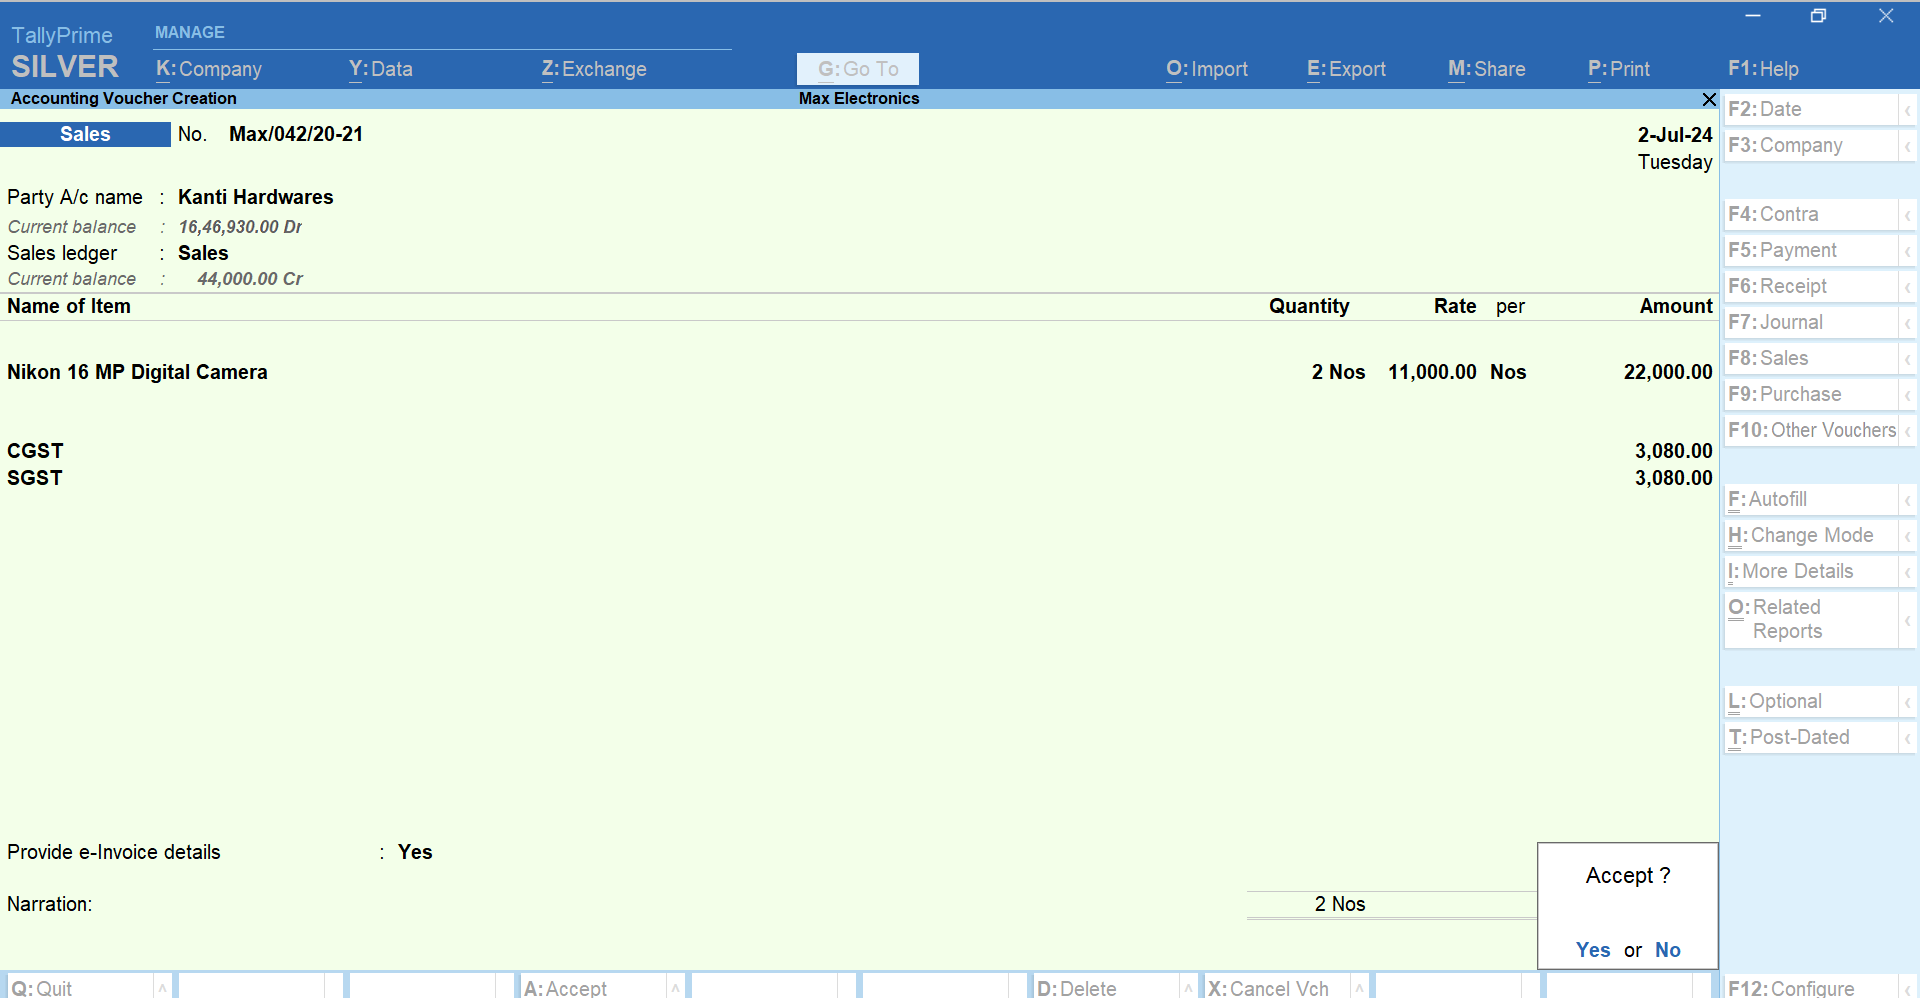Choose No in the Accept dialog
Viewport: 1920px width, 998px height.
pyautogui.click(x=1668, y=950)
